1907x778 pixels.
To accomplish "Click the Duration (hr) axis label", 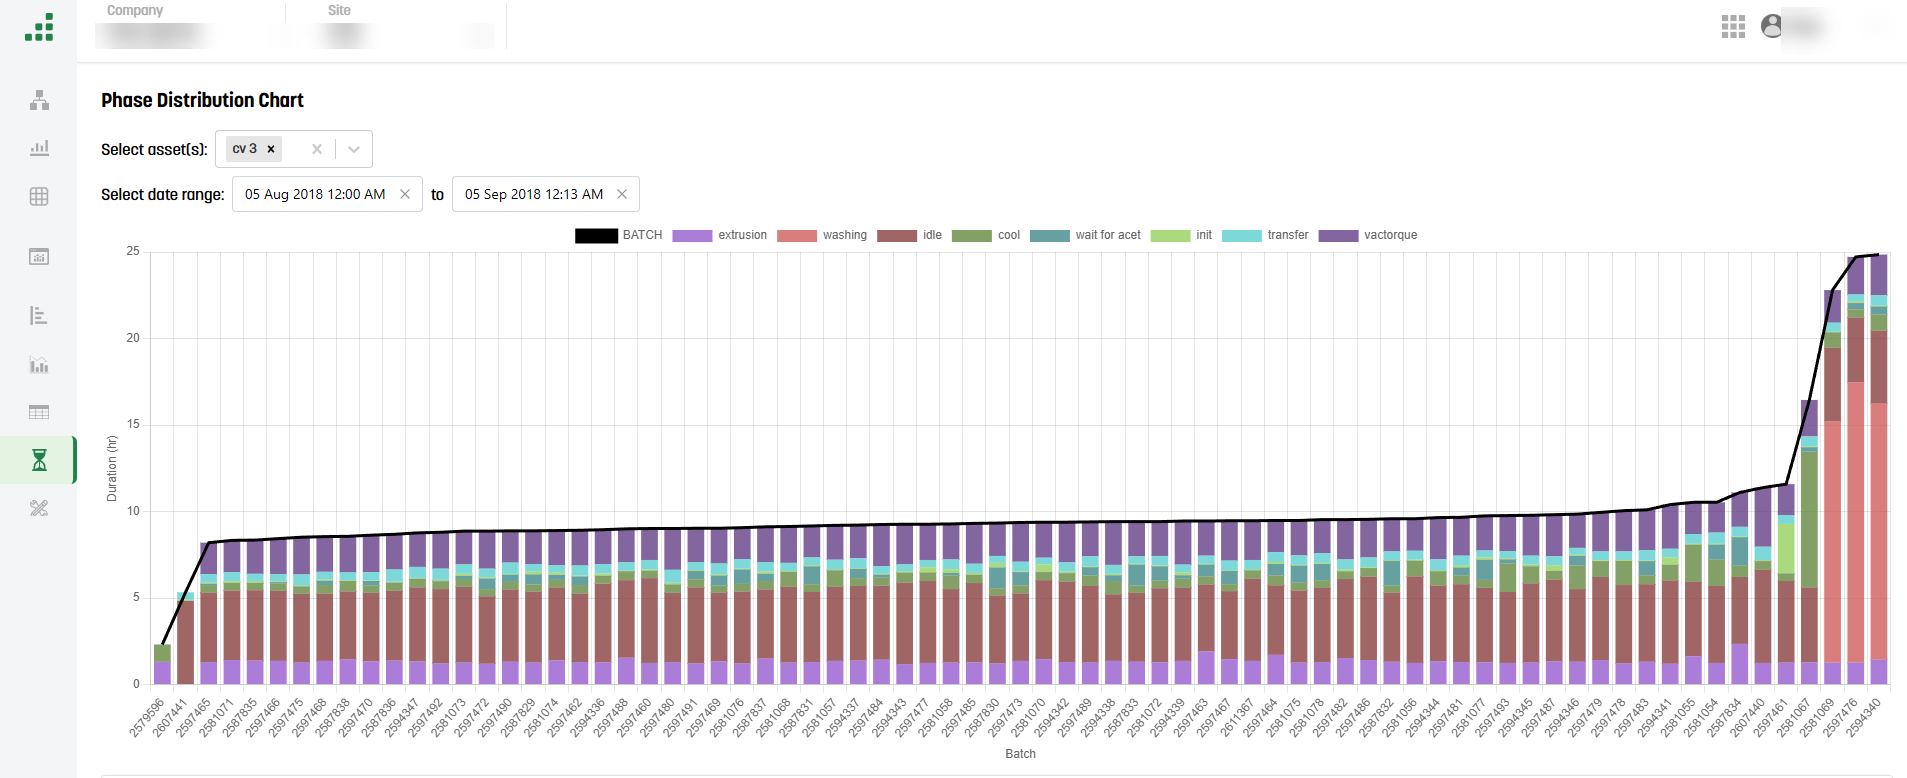I will coord(112,469).
